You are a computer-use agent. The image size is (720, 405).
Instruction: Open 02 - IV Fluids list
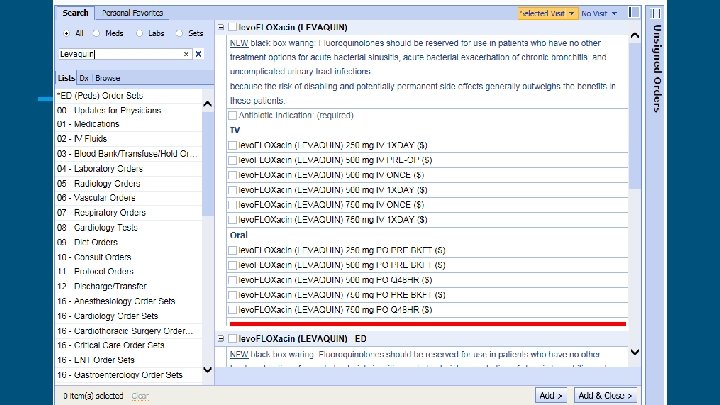point(129,139)
